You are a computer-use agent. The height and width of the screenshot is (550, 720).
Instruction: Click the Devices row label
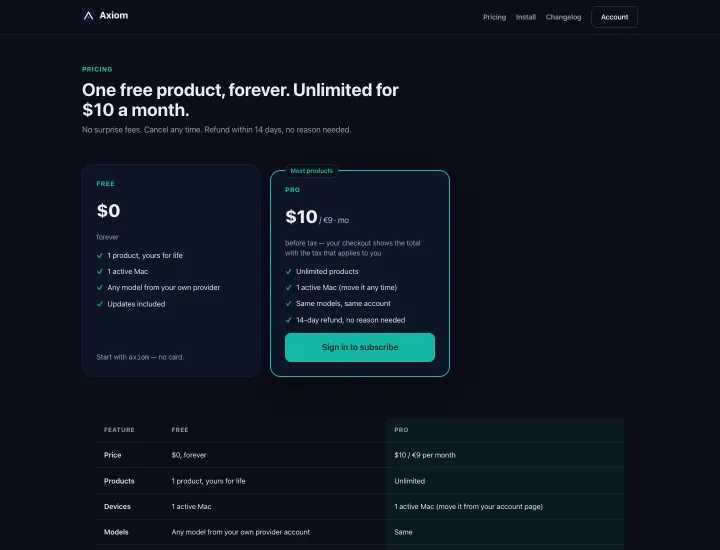click(x=117, y=506)
